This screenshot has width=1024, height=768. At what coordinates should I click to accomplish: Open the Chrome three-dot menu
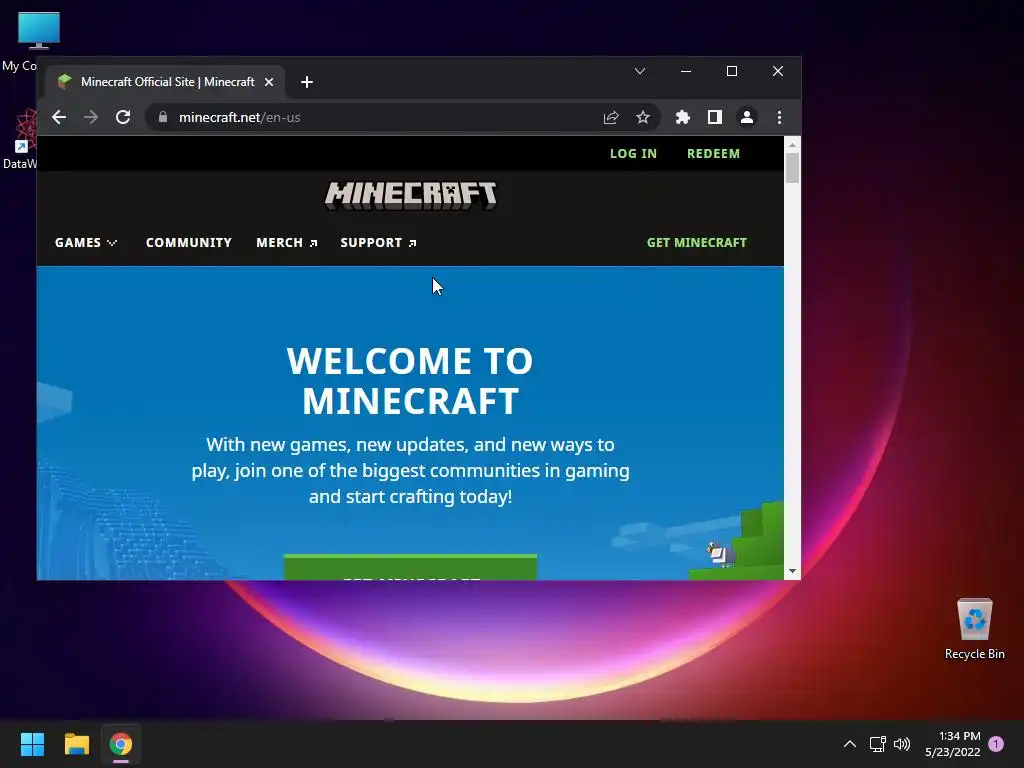coord(779,118)
